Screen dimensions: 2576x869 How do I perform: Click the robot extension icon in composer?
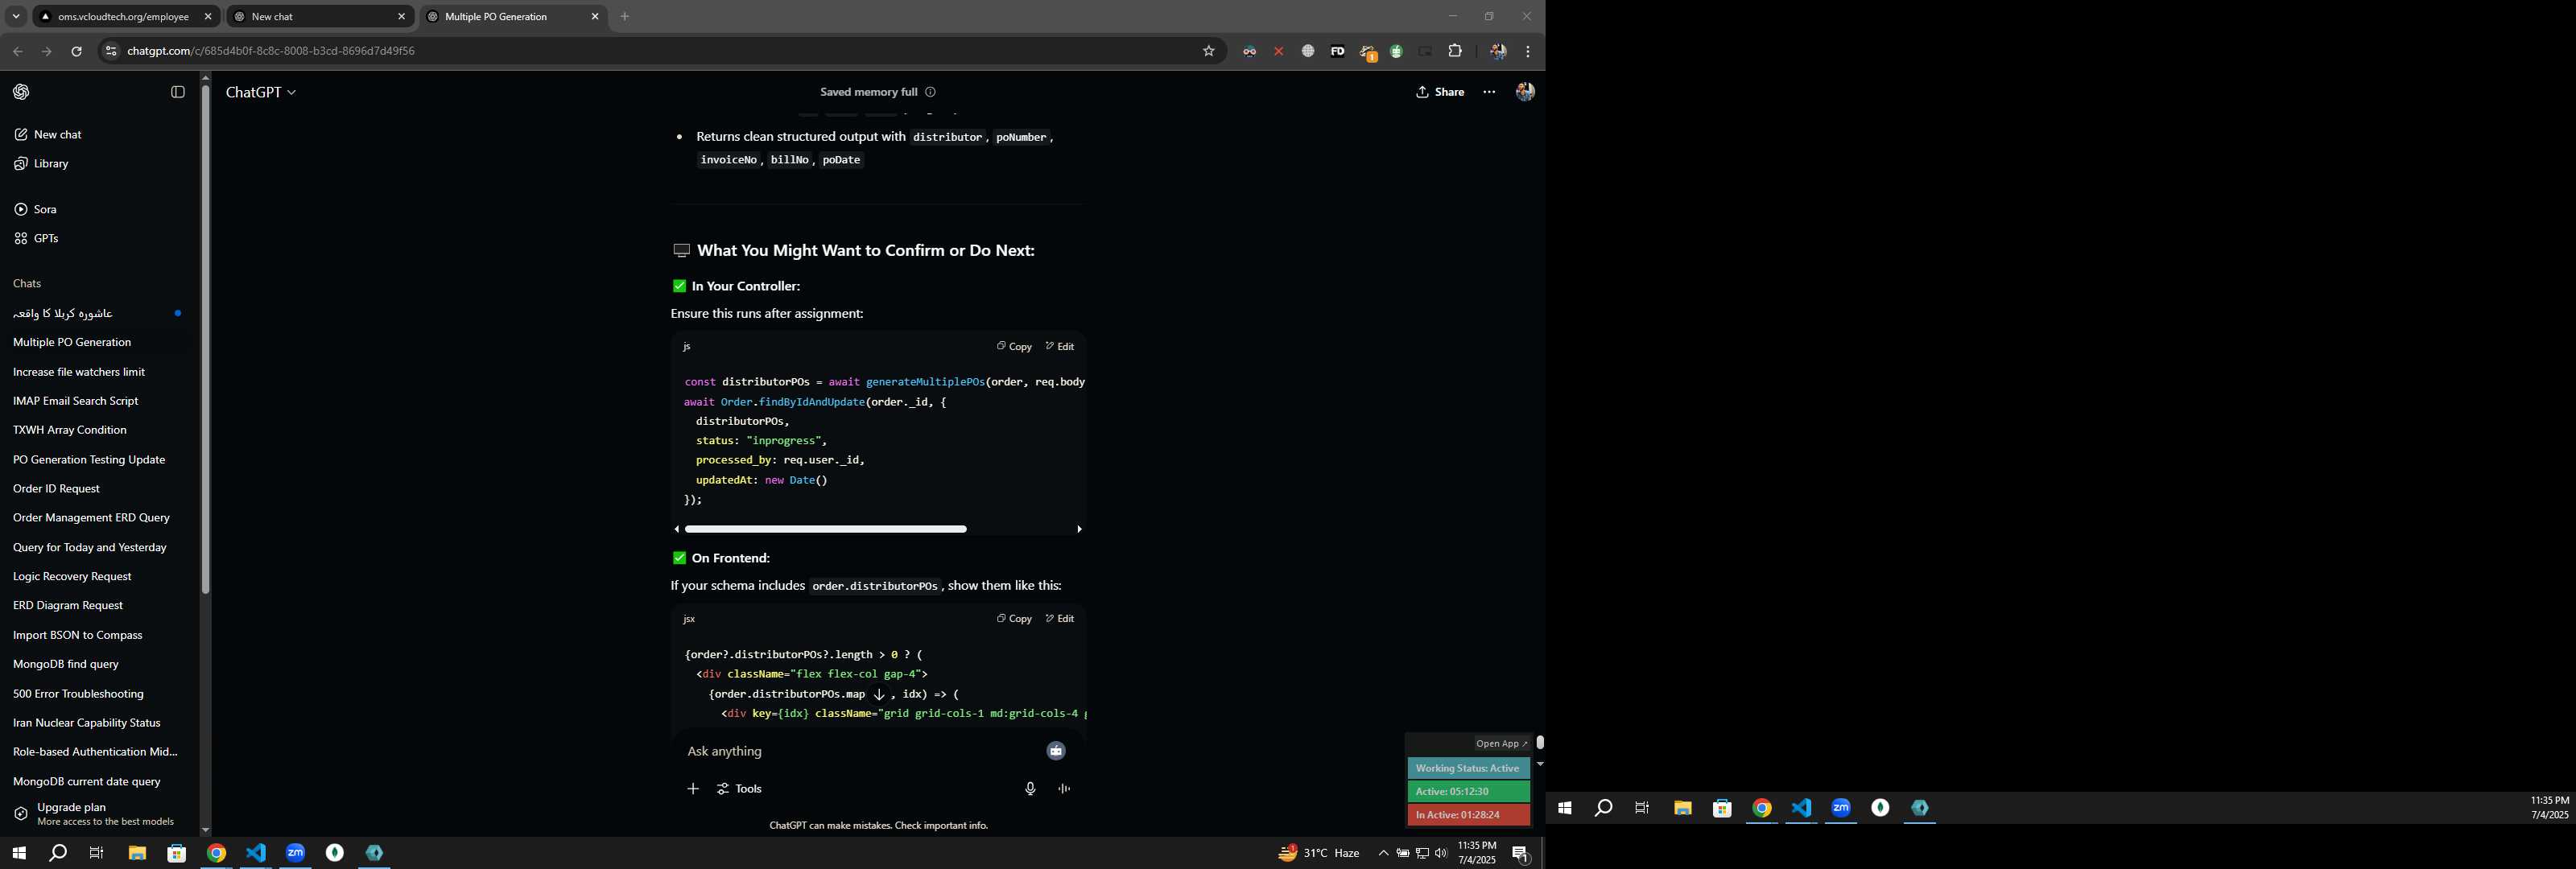1056,751
